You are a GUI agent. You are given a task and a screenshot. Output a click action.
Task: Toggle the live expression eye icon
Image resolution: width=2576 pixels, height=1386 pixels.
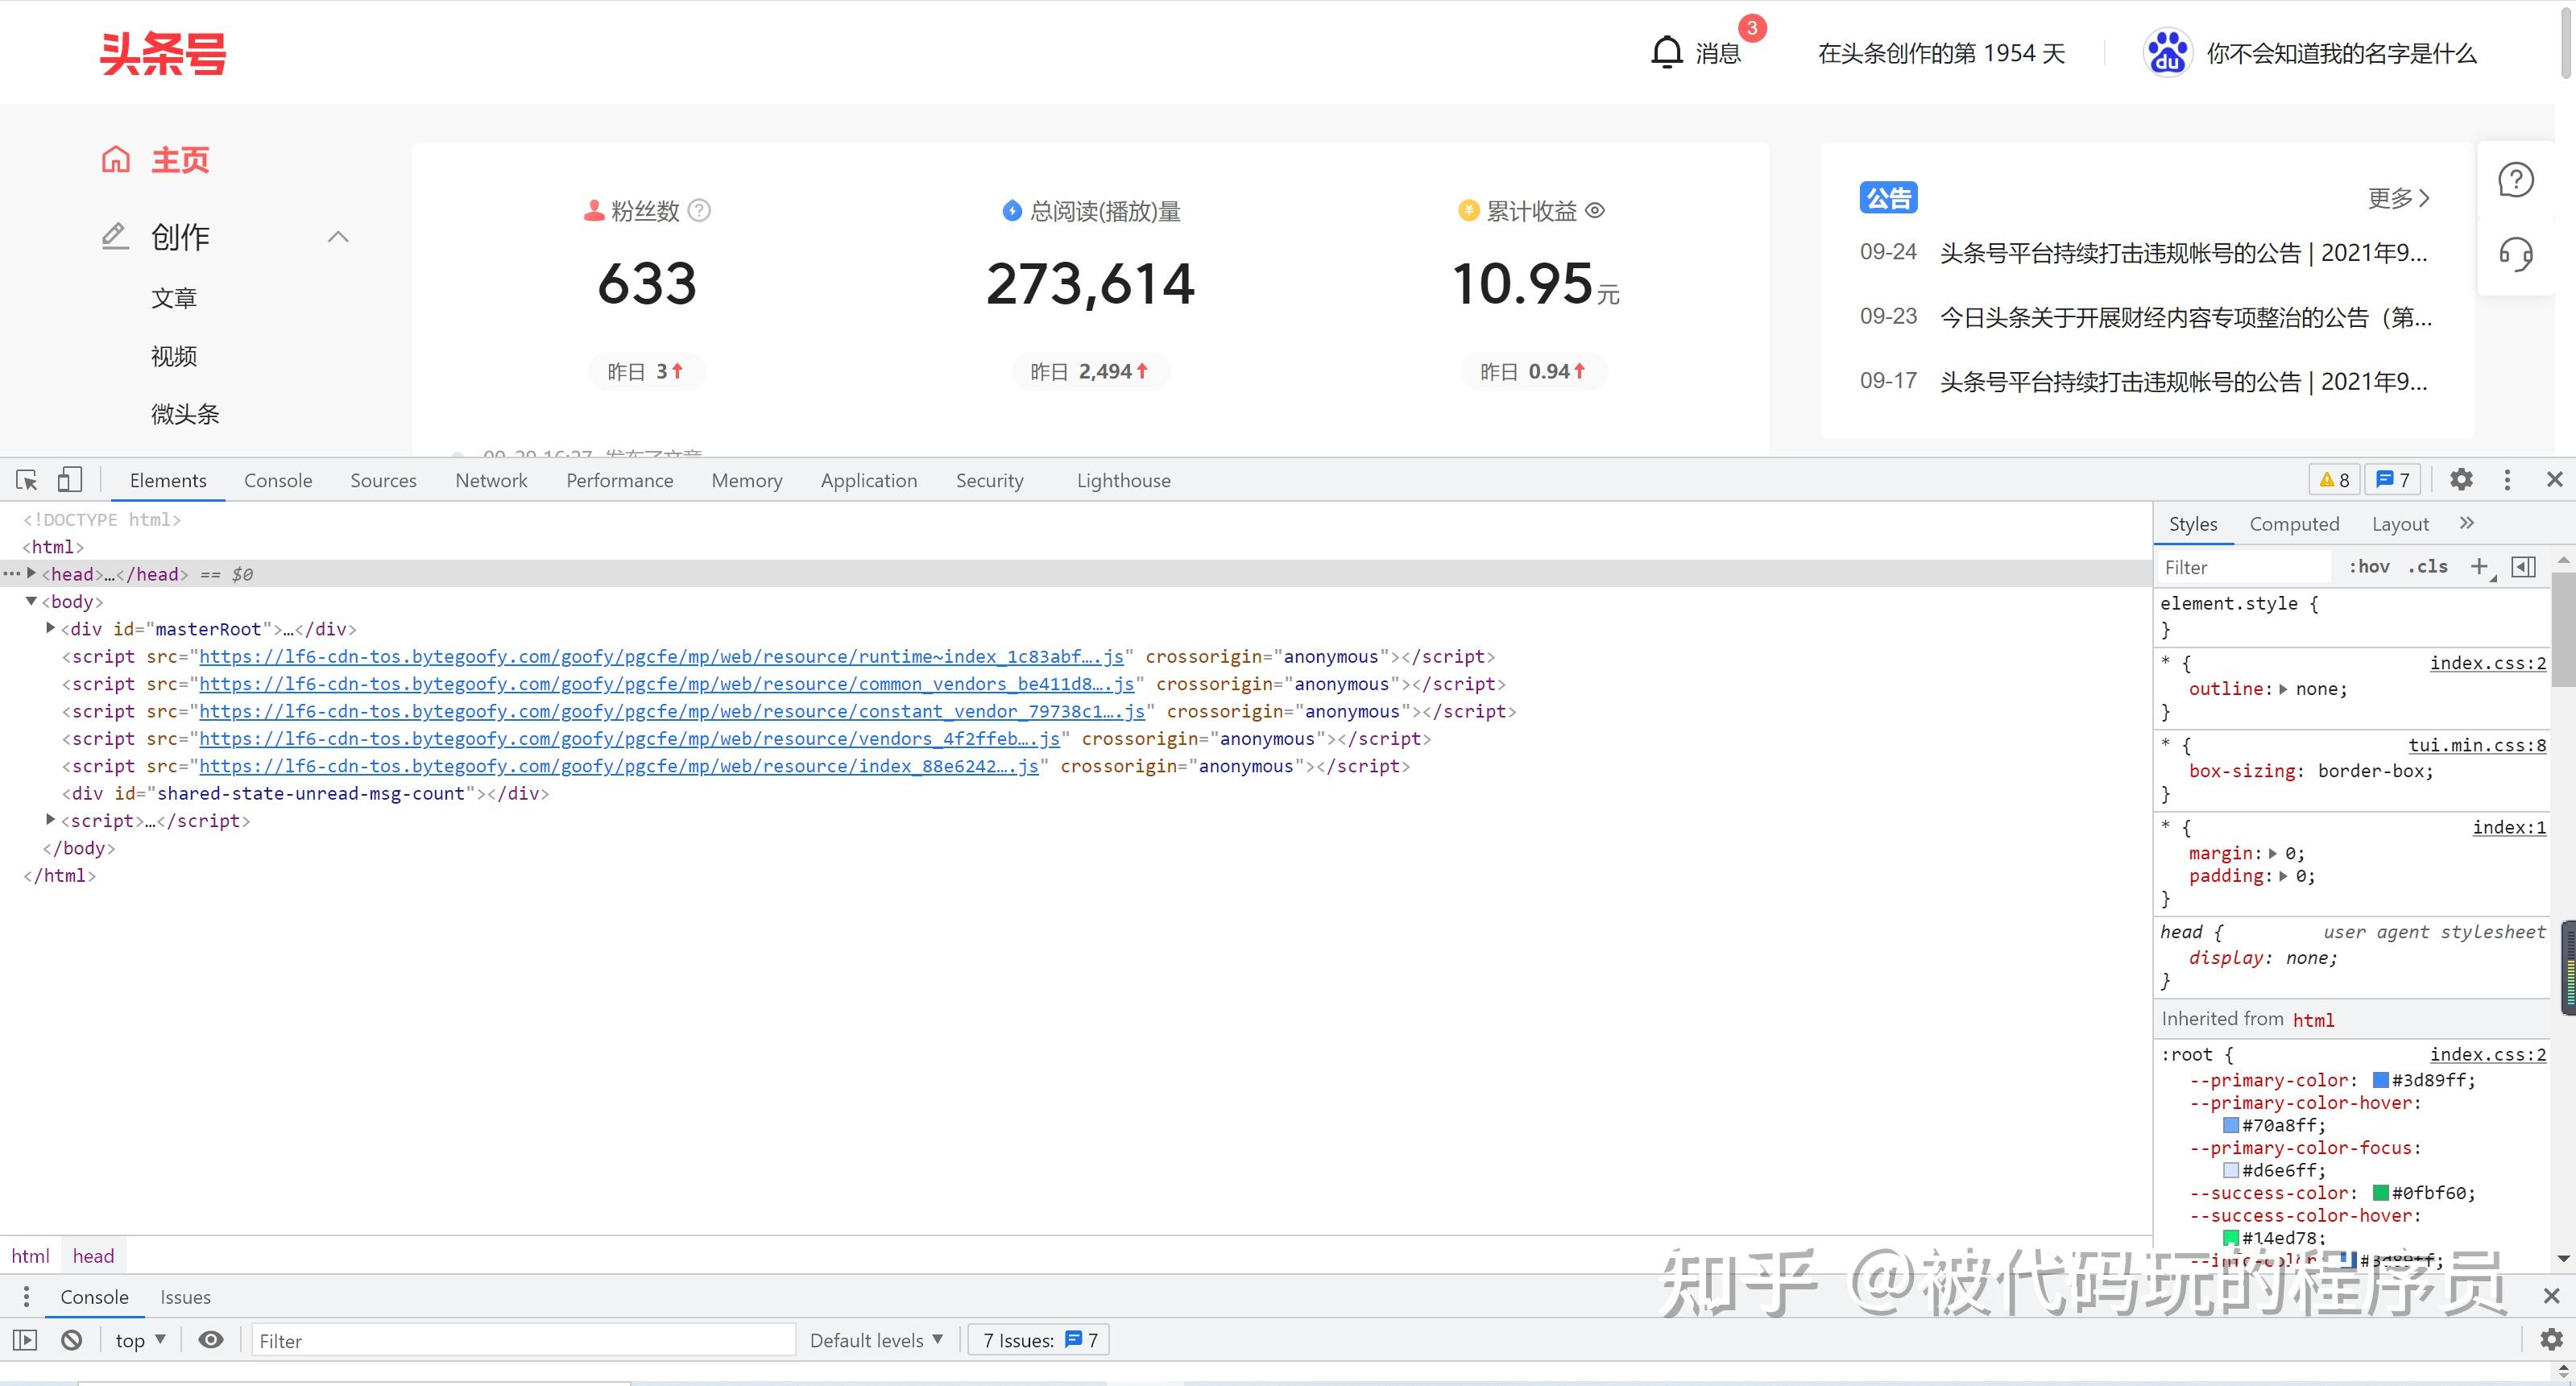[210, 1340]
